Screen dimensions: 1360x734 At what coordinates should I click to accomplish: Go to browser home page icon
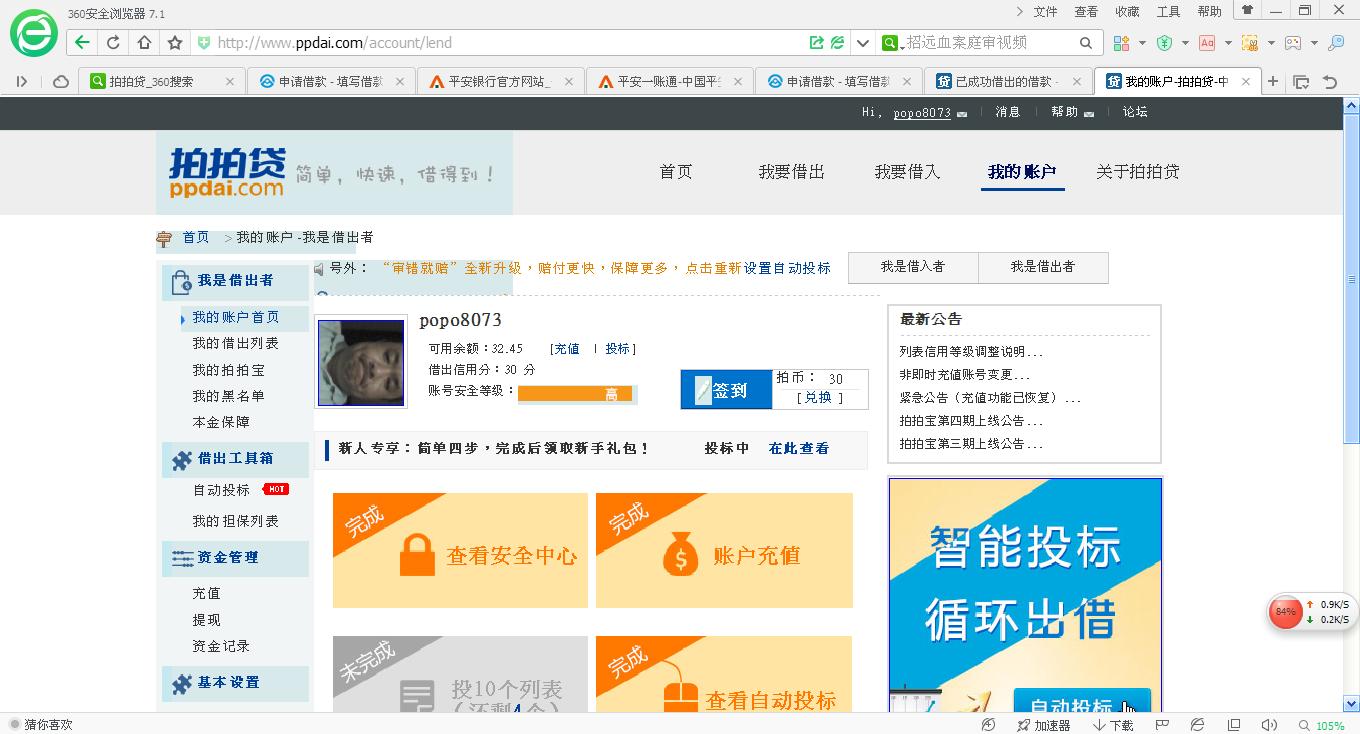(144, 43)
